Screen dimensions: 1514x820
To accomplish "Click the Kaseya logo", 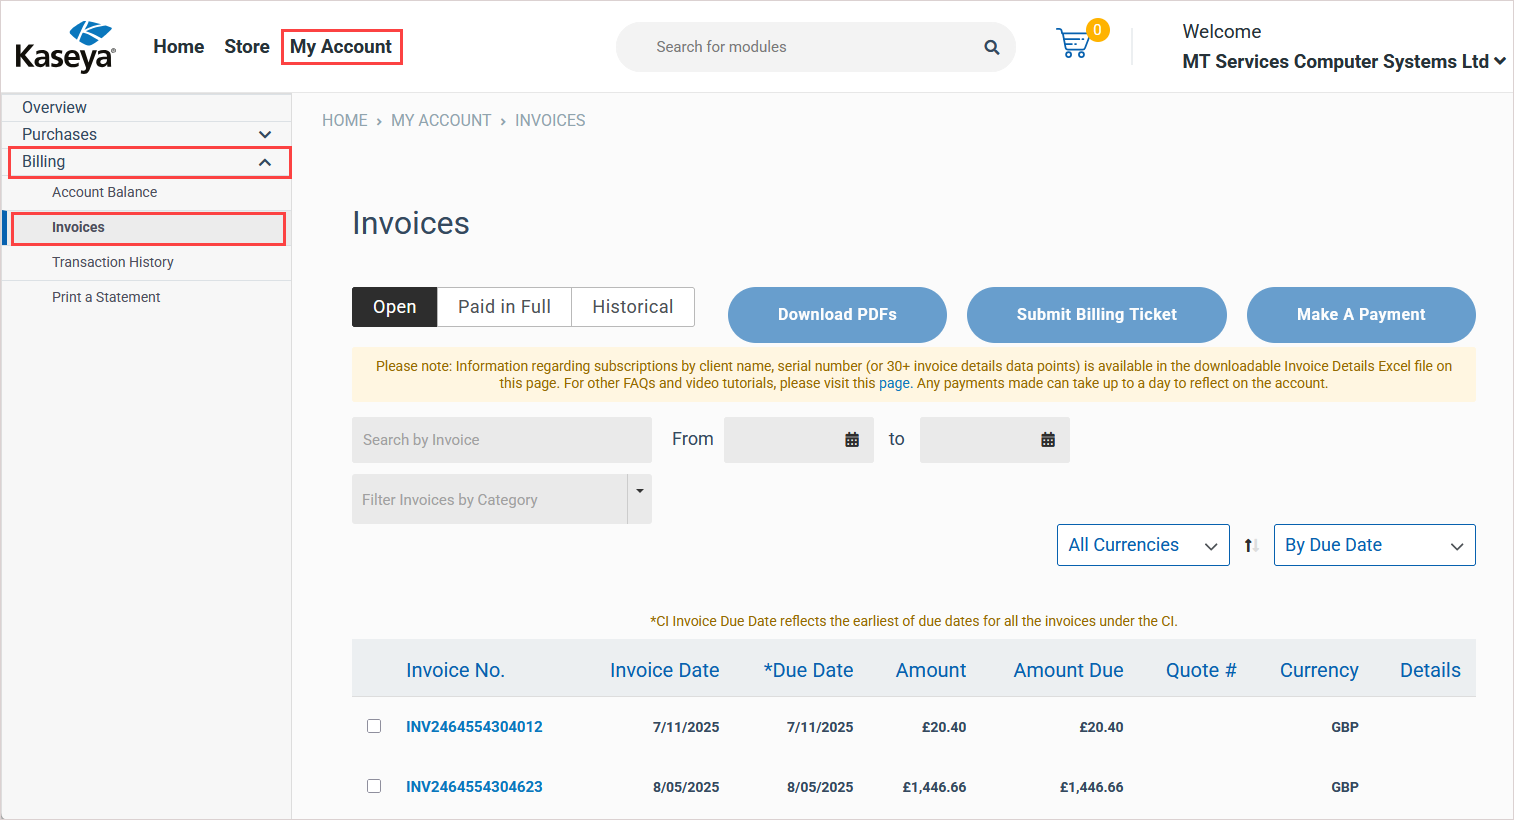I will click(65, 47).
